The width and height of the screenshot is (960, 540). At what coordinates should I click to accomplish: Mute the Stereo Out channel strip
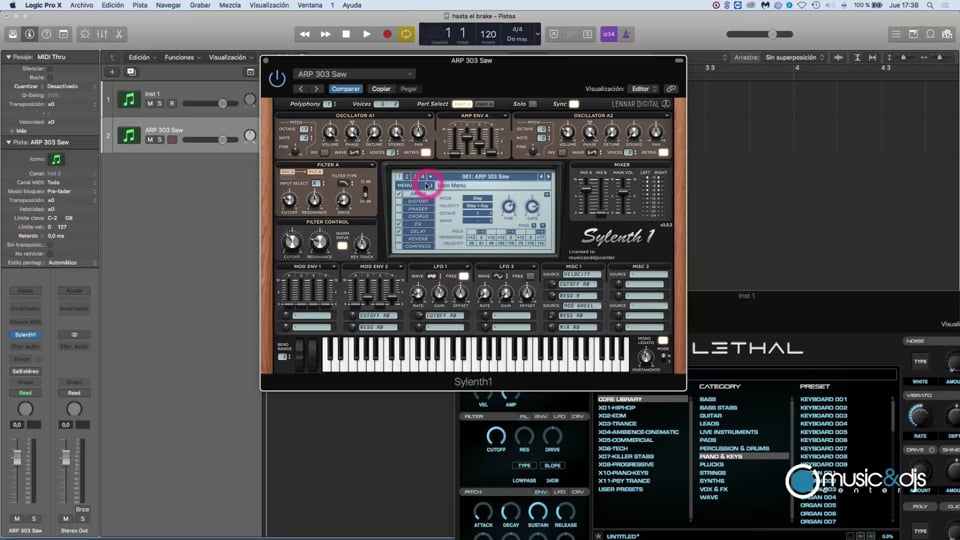click(66, 519)
